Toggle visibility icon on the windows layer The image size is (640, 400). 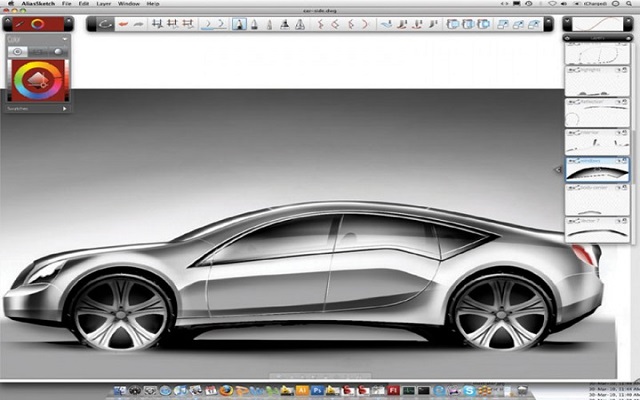click(570, 161)
